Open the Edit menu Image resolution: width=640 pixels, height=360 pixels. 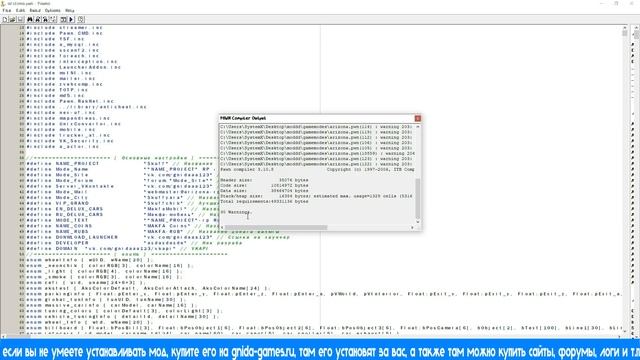point(20,10)
